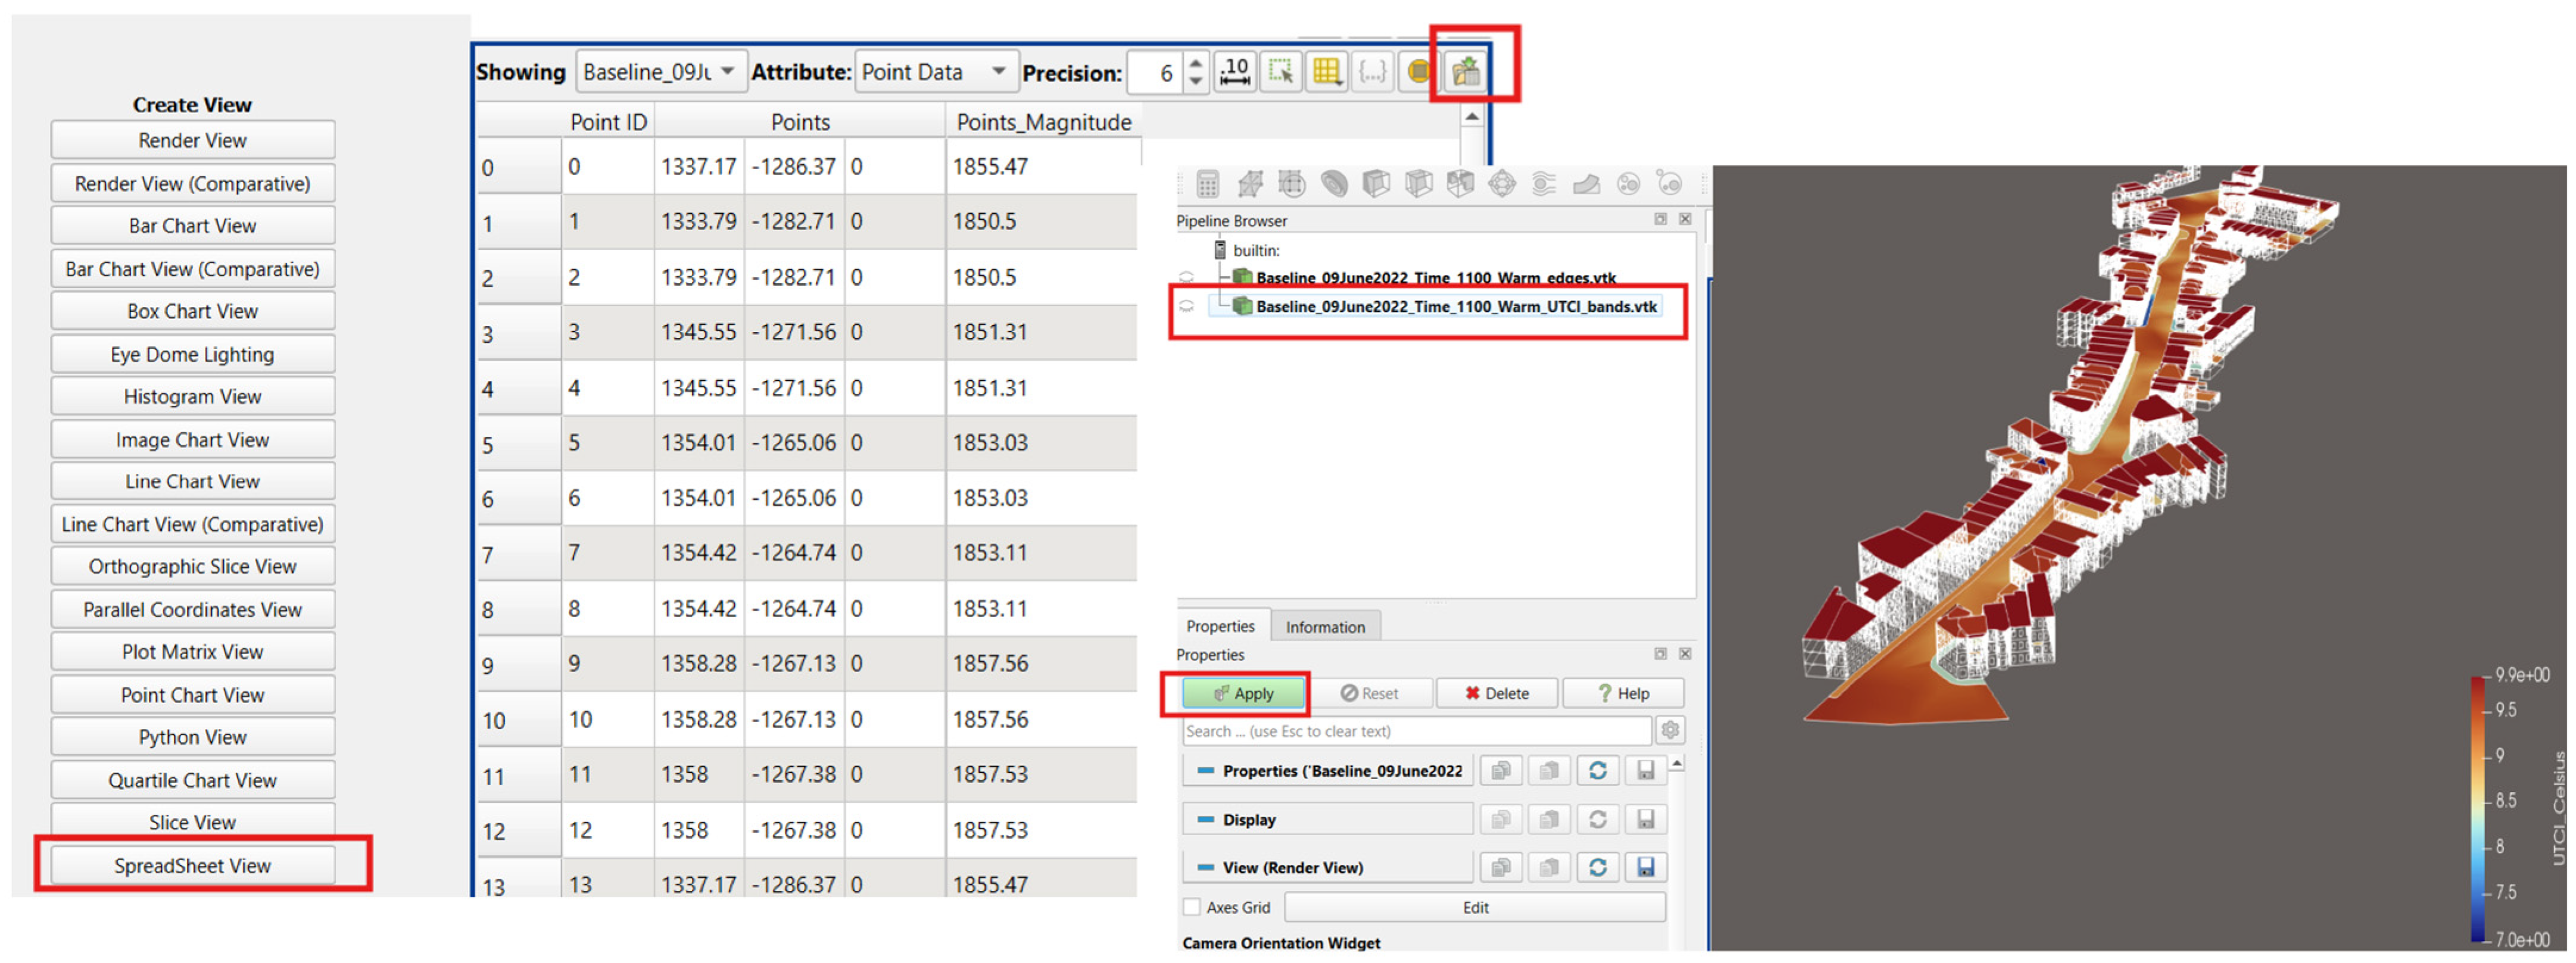2576x963 pixels.
Task: Collapse the Display properties section
Action: pyautogui.click(x=1206, y=819)
